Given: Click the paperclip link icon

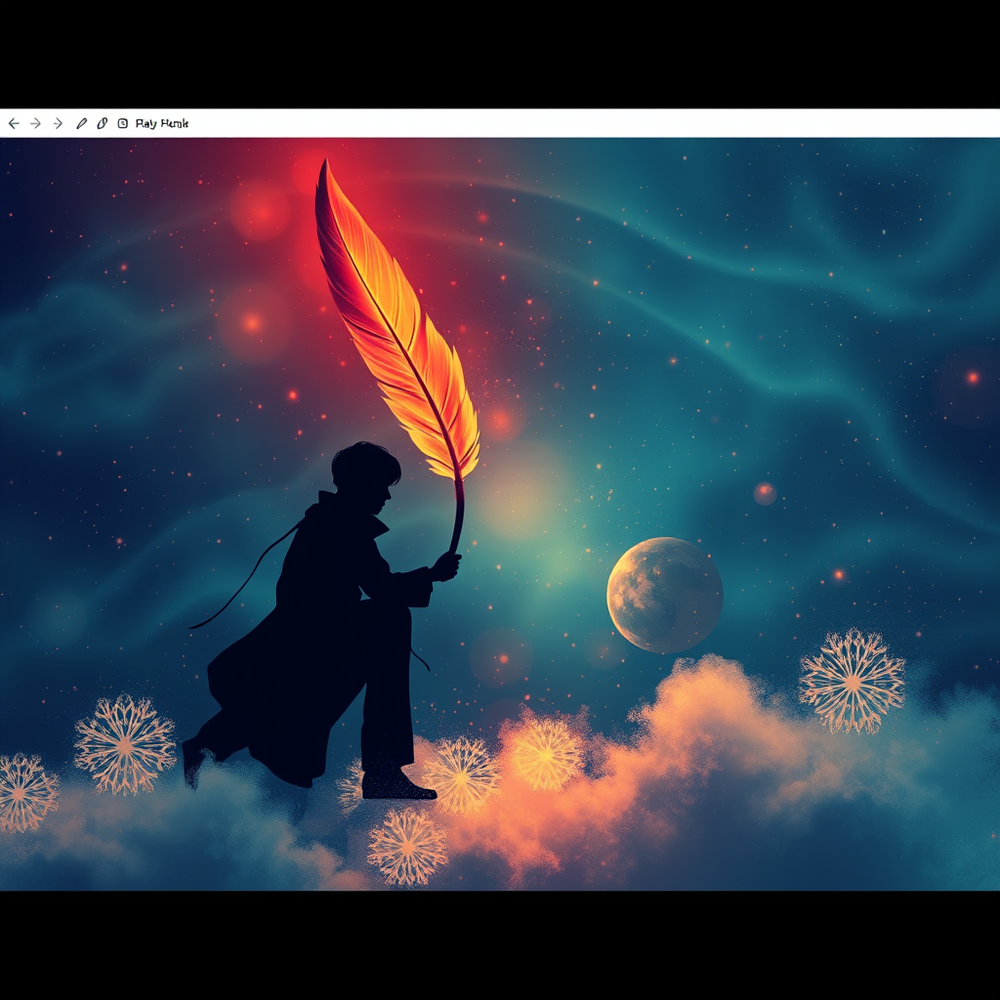Looking at the screenshot, I should (x=101, y=123).
